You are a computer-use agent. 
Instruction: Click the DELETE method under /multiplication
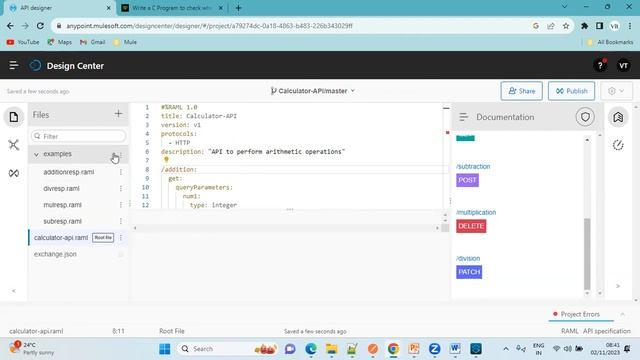(471, 226)
